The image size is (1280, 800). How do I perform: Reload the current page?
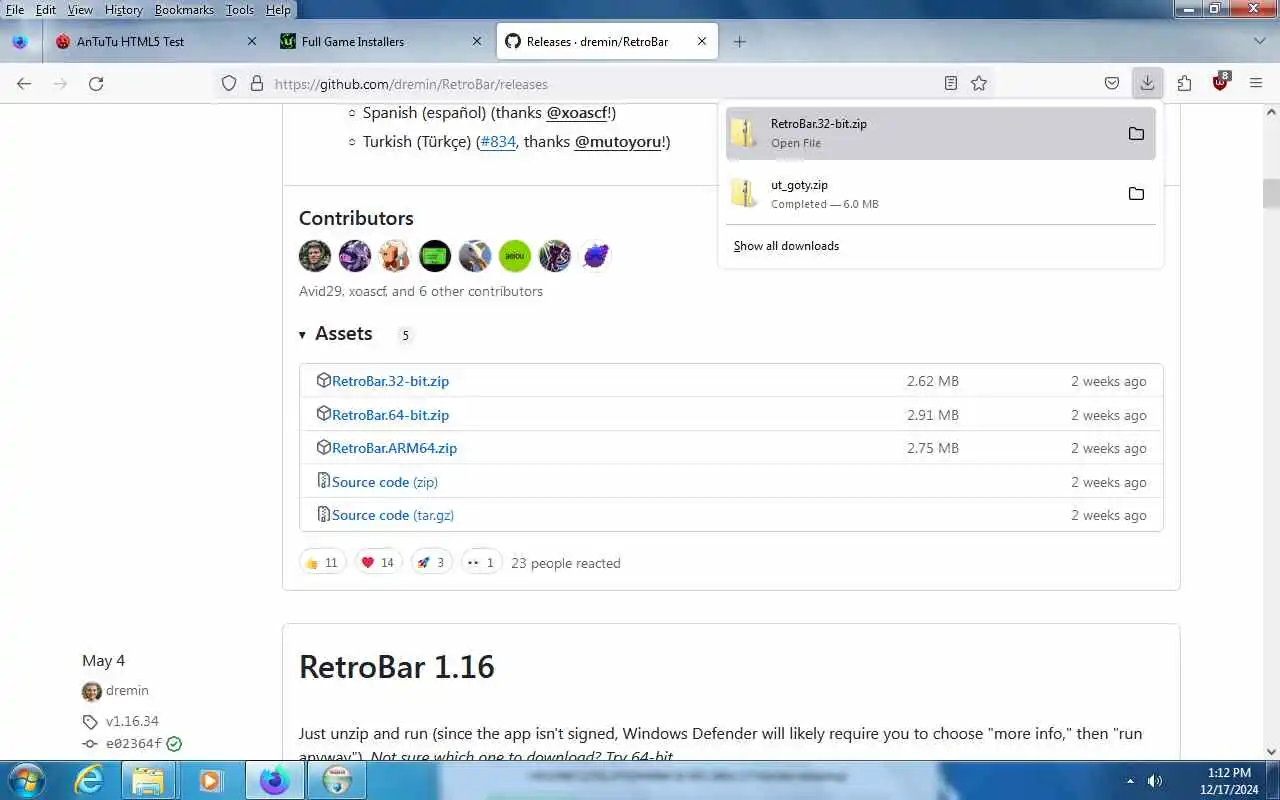[96, 84]
